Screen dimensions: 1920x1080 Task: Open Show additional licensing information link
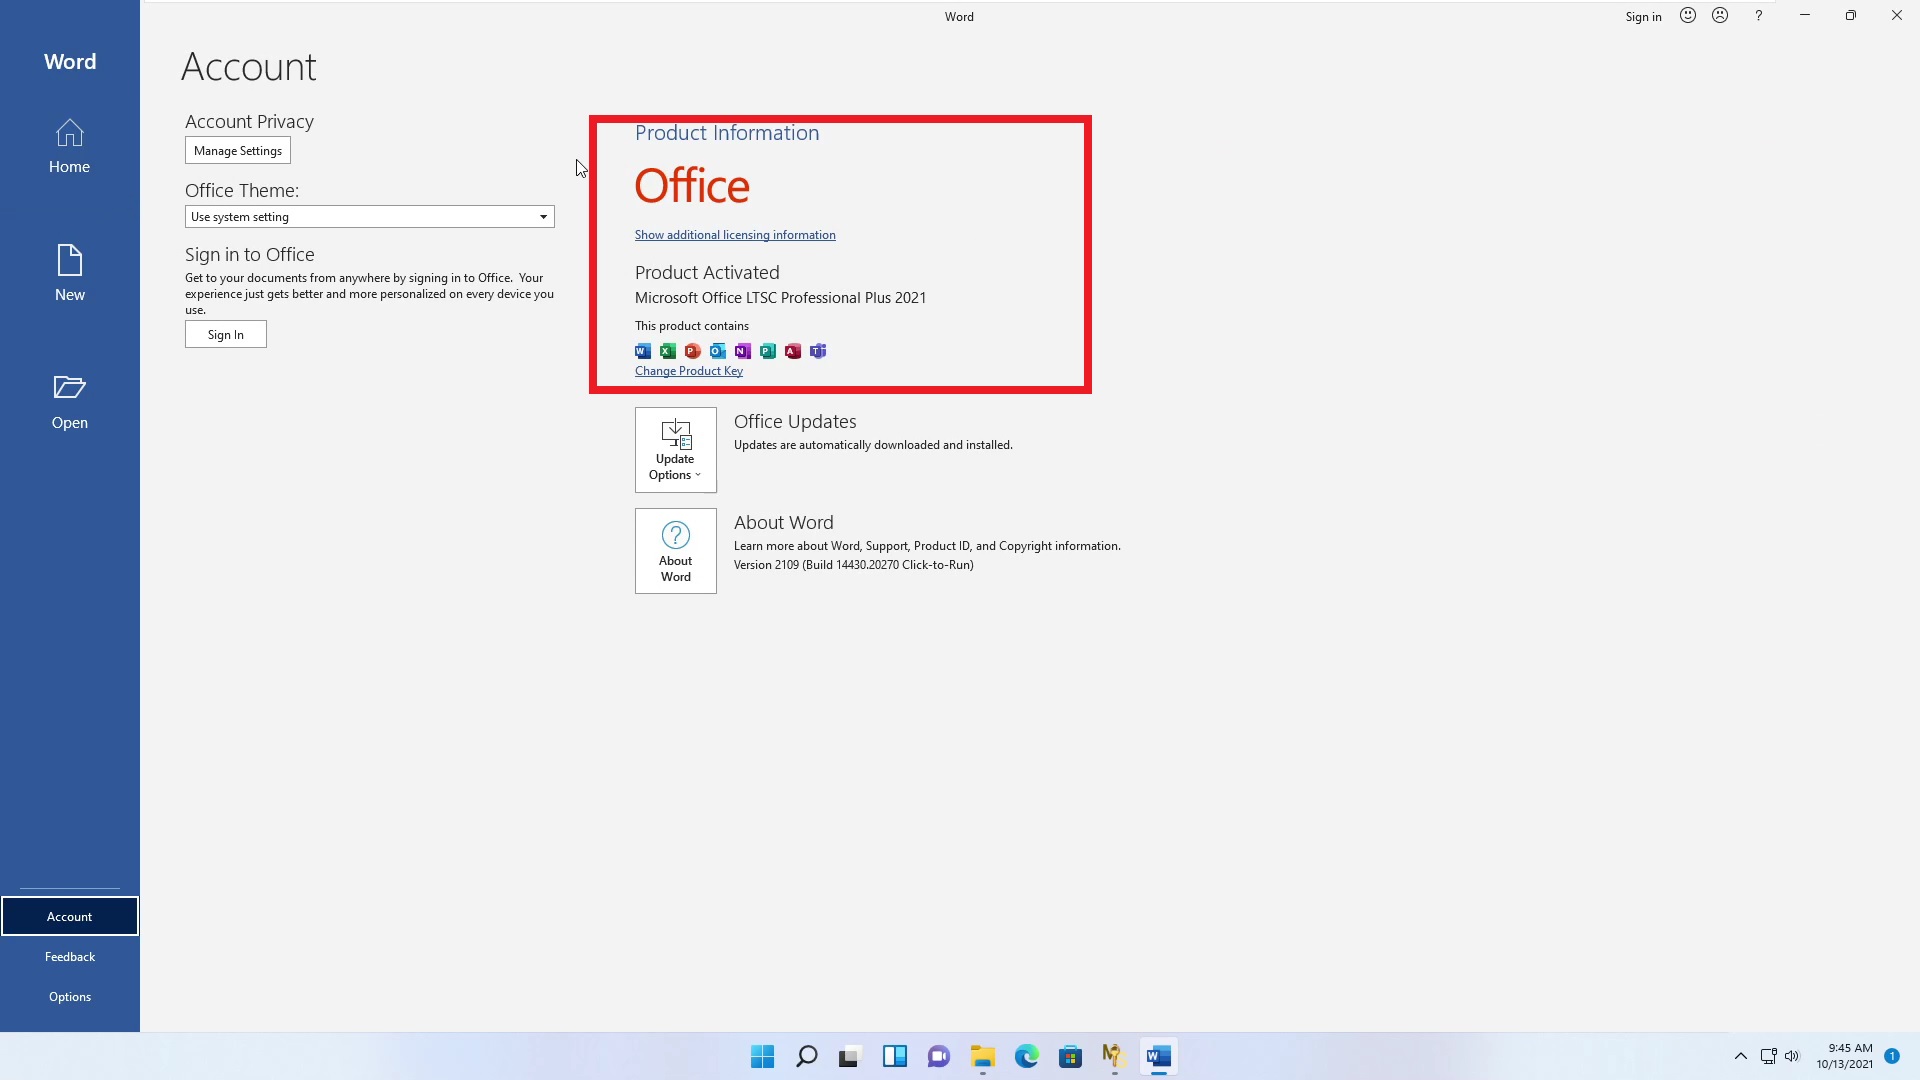click(x=735, y=235)
